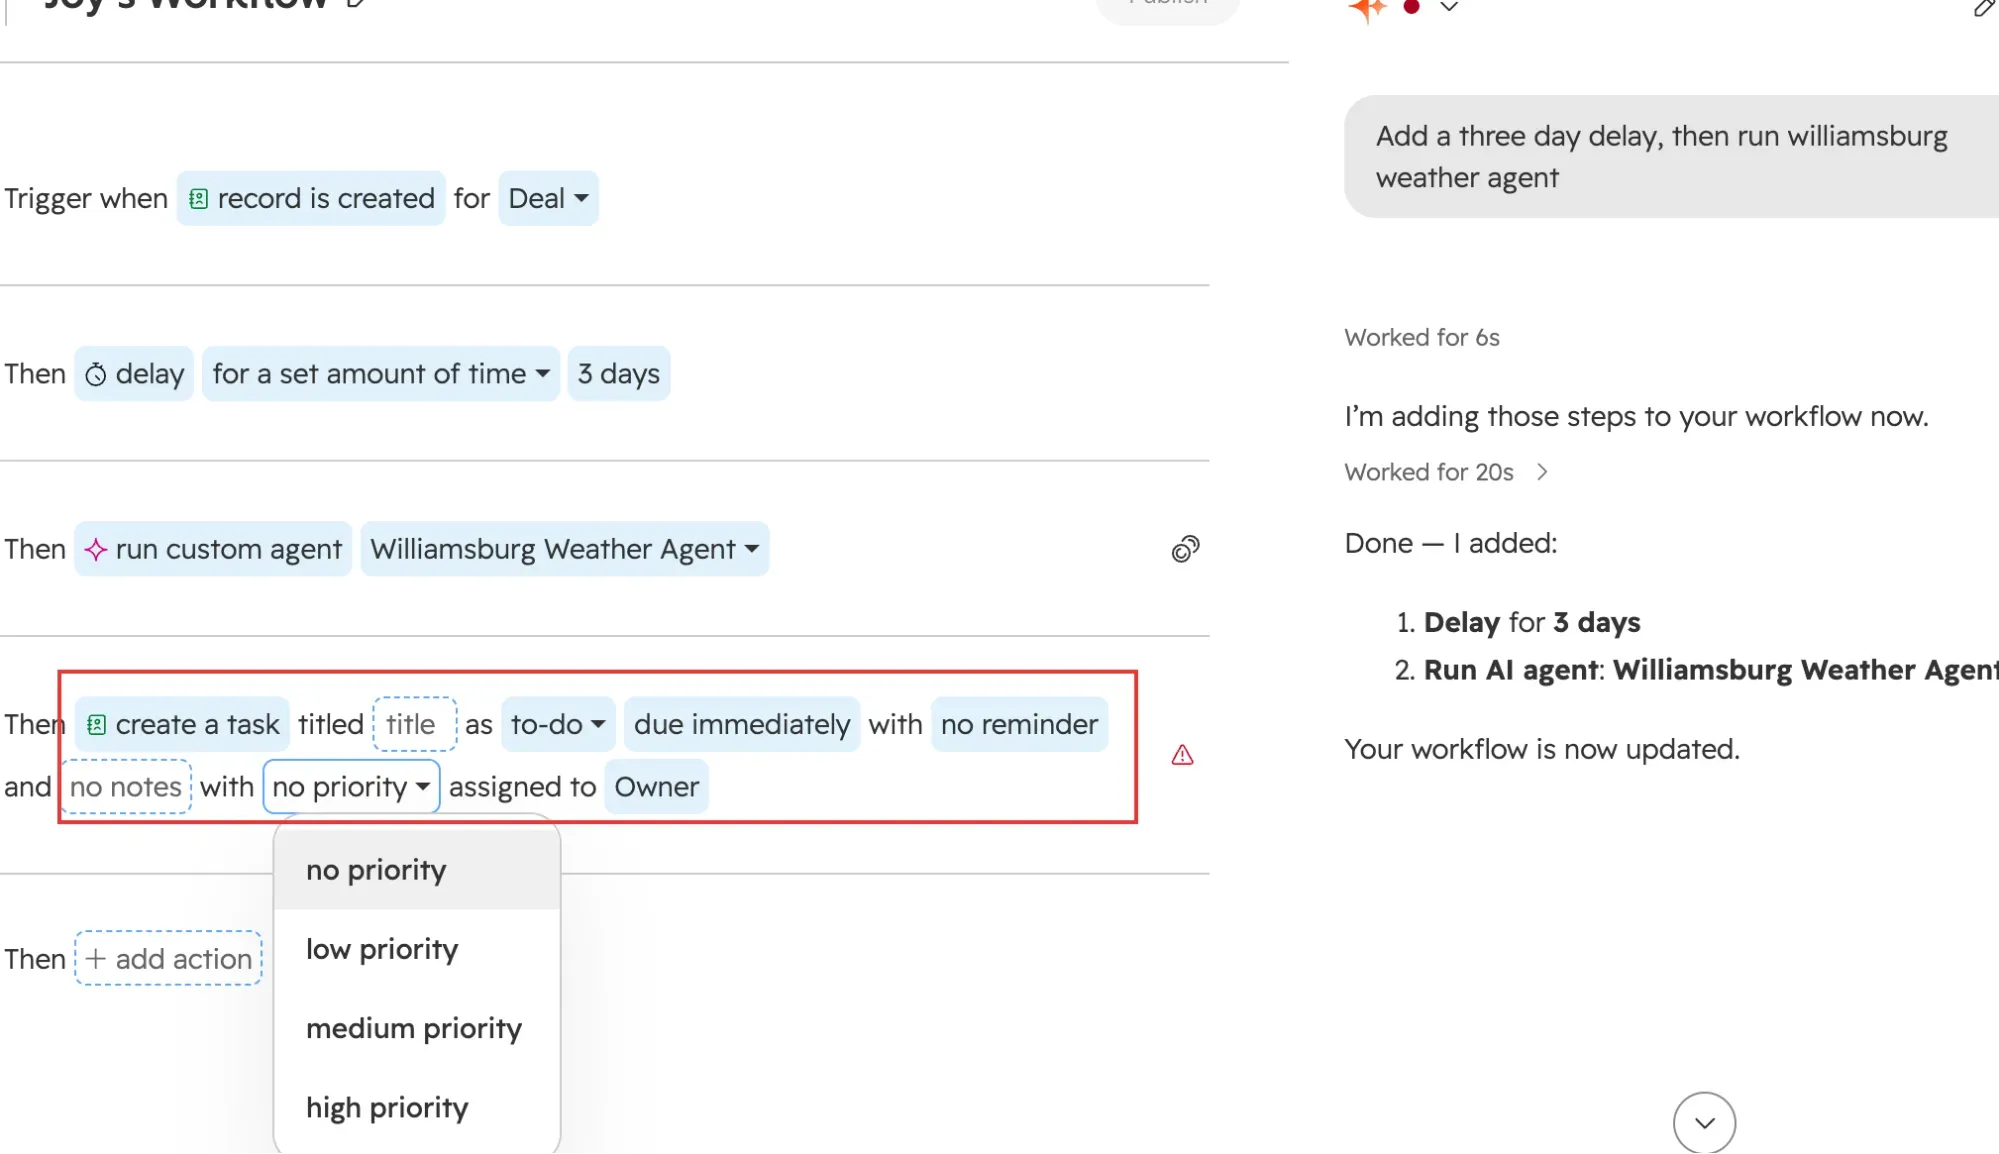
Task: Select high priority from the menu
Action: tap(417, 1107)
